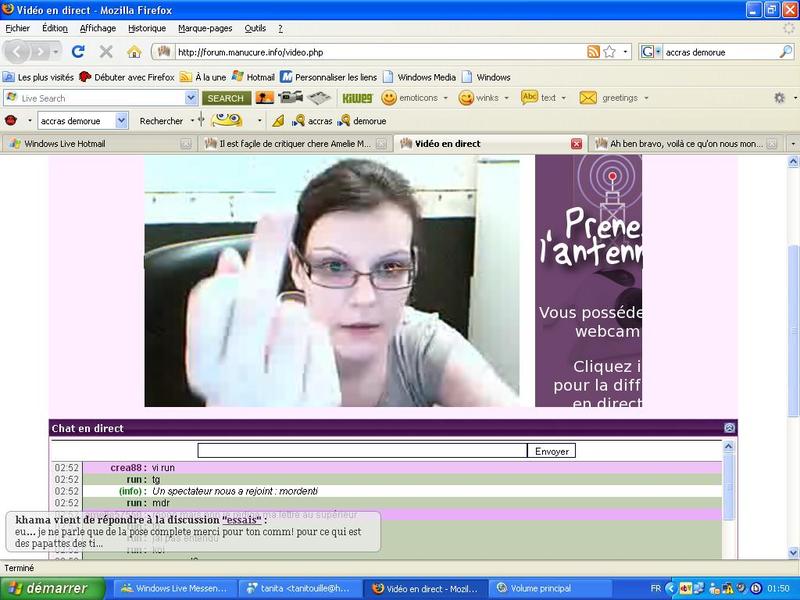This screenshot has height=600, width=800.
Task: Go to the Firefox home page icon
Action: tap(134, 51)
